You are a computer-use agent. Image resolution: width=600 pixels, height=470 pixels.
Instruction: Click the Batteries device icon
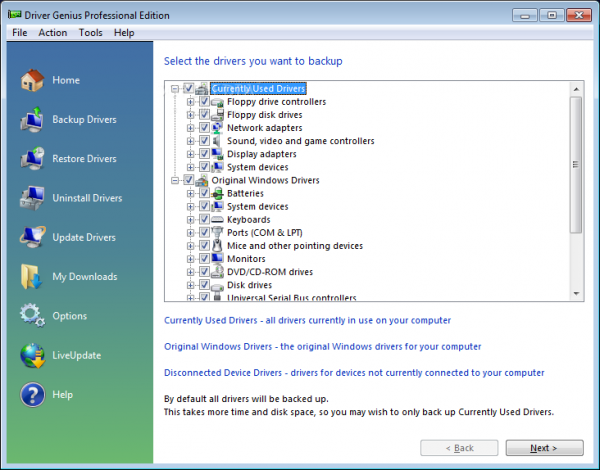click(217, 193)
